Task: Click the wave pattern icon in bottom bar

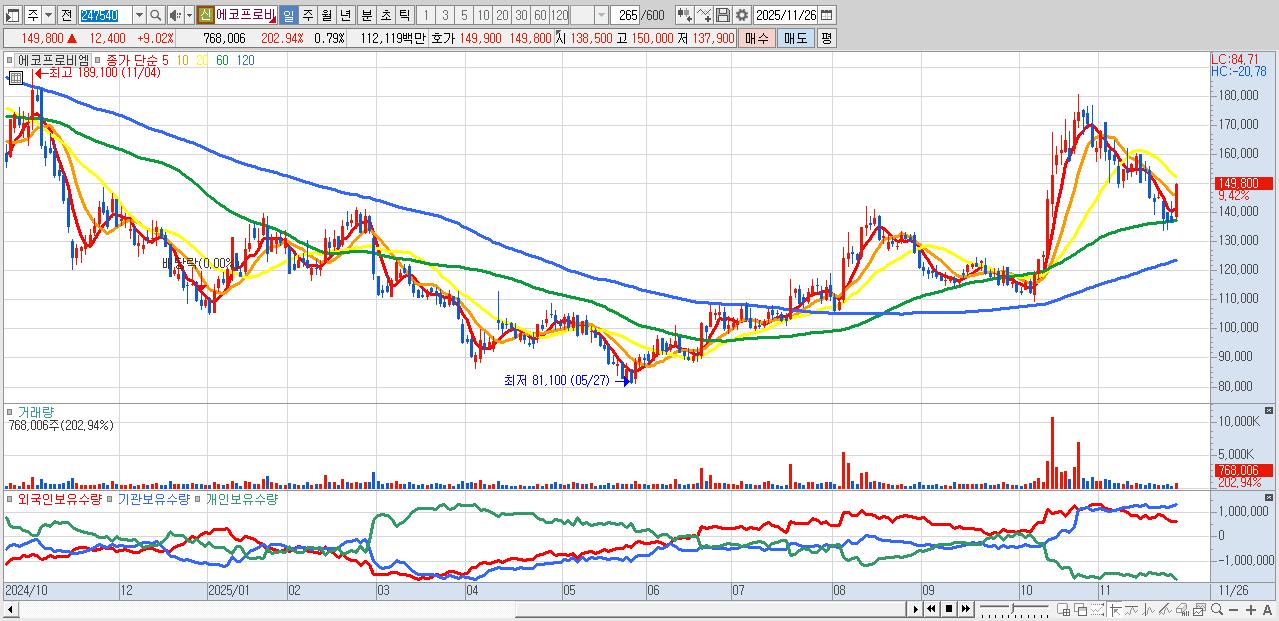Action: [1148, 609]
